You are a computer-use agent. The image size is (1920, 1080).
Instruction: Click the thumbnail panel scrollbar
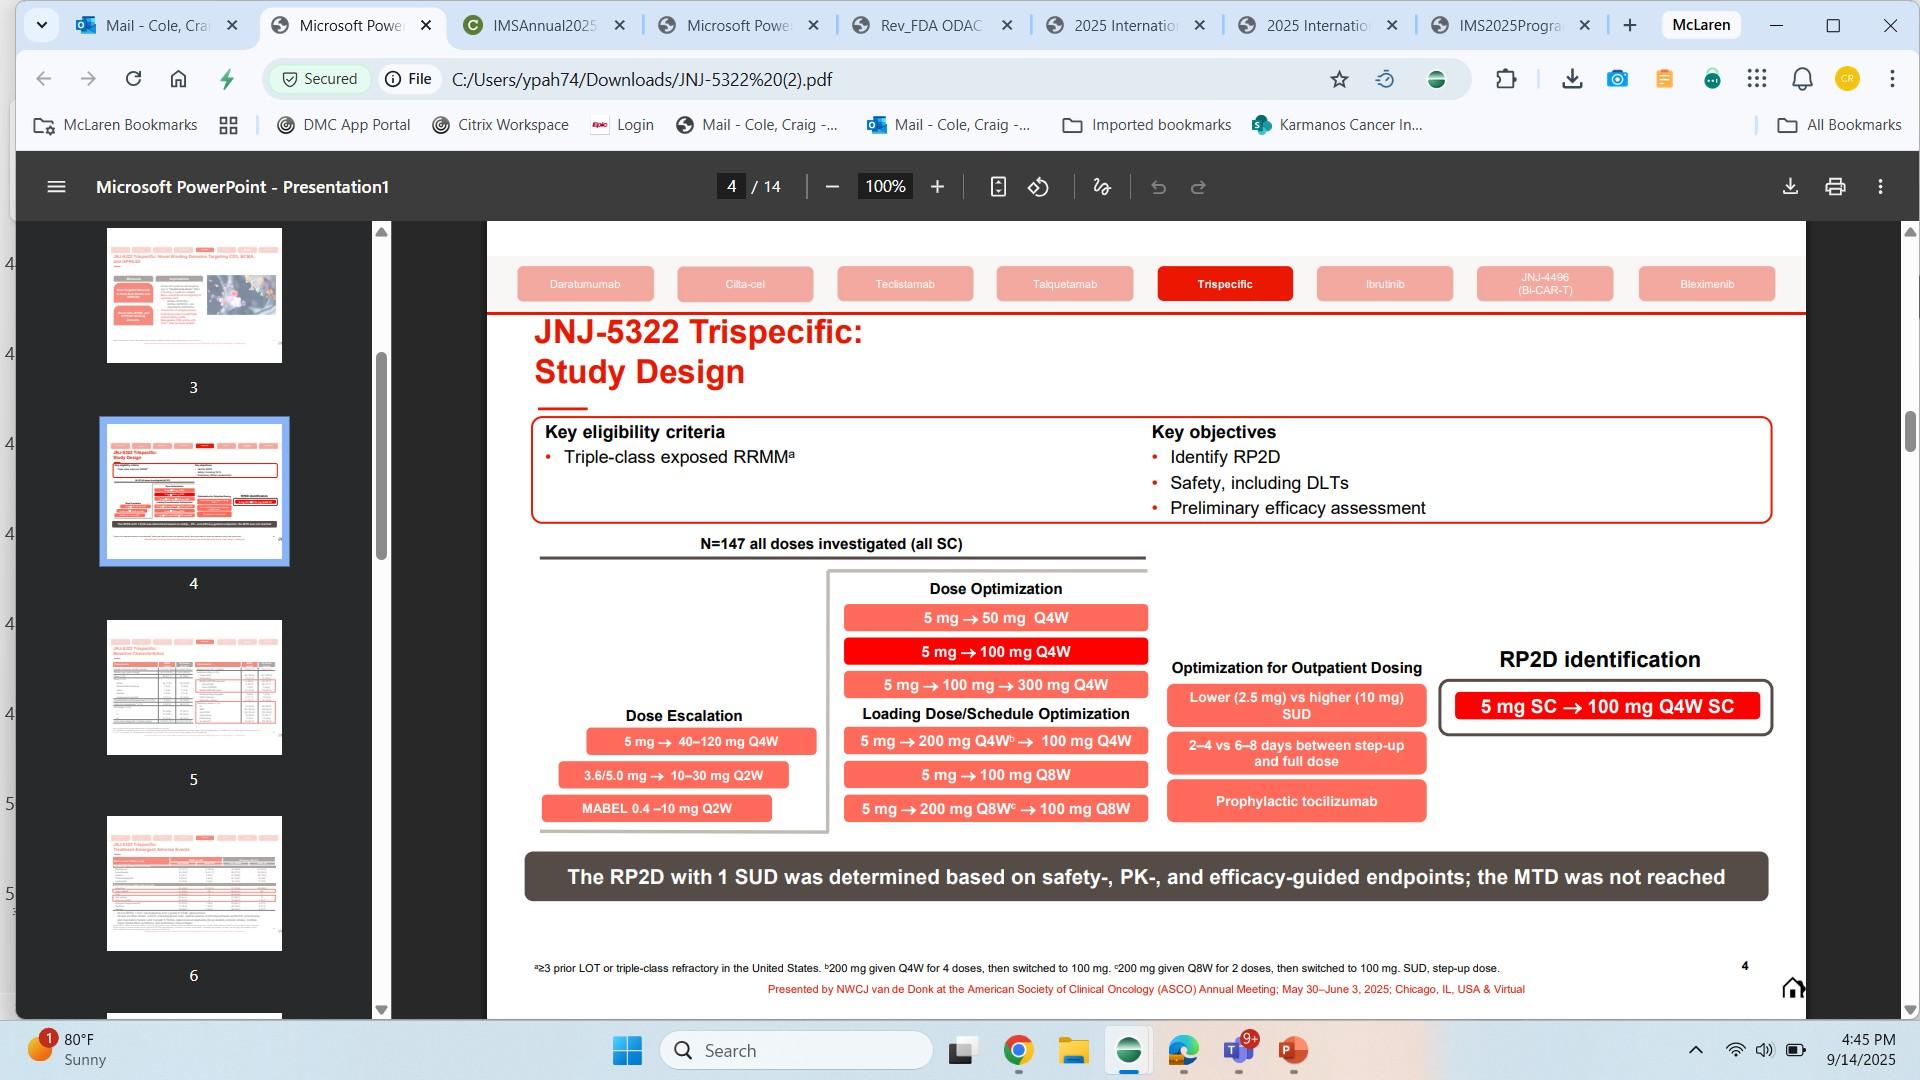(381, 456)
